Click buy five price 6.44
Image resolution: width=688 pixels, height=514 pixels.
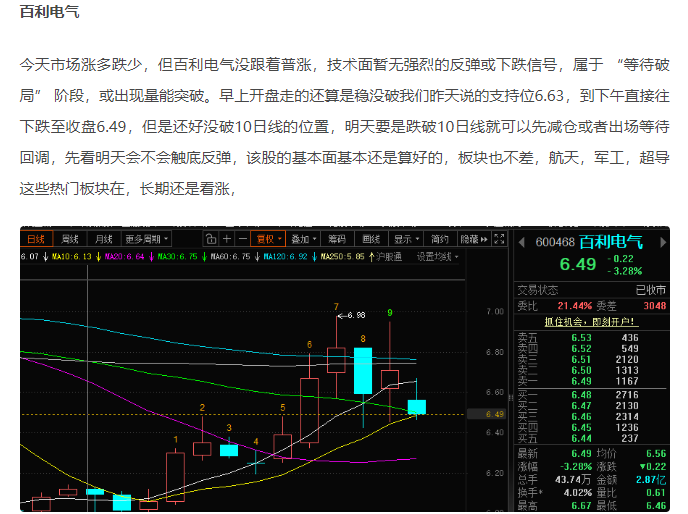click(x=581, y=439)
